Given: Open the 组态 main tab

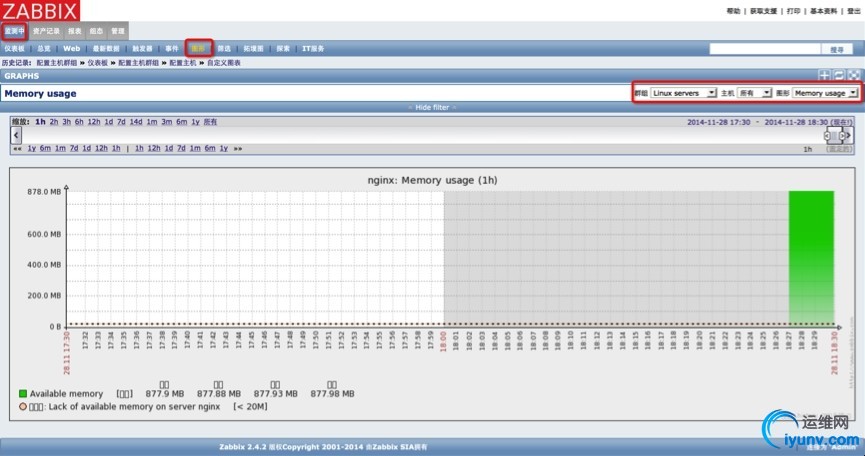Looking at the screenshot, I should (97, 31).
